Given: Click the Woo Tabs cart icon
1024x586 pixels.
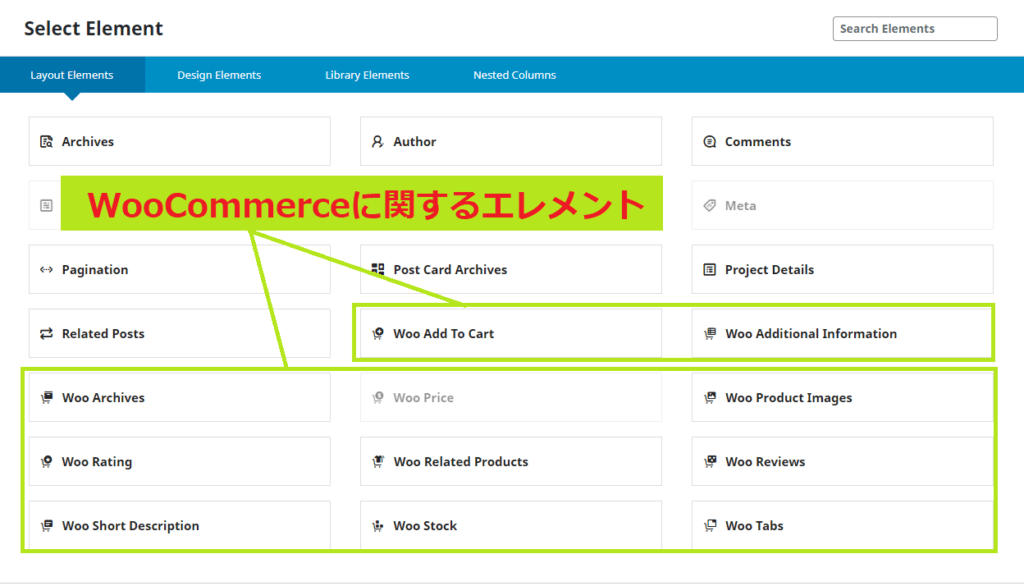Looking at the screenshot, I should pyautogui.click(x=709, y=526).
